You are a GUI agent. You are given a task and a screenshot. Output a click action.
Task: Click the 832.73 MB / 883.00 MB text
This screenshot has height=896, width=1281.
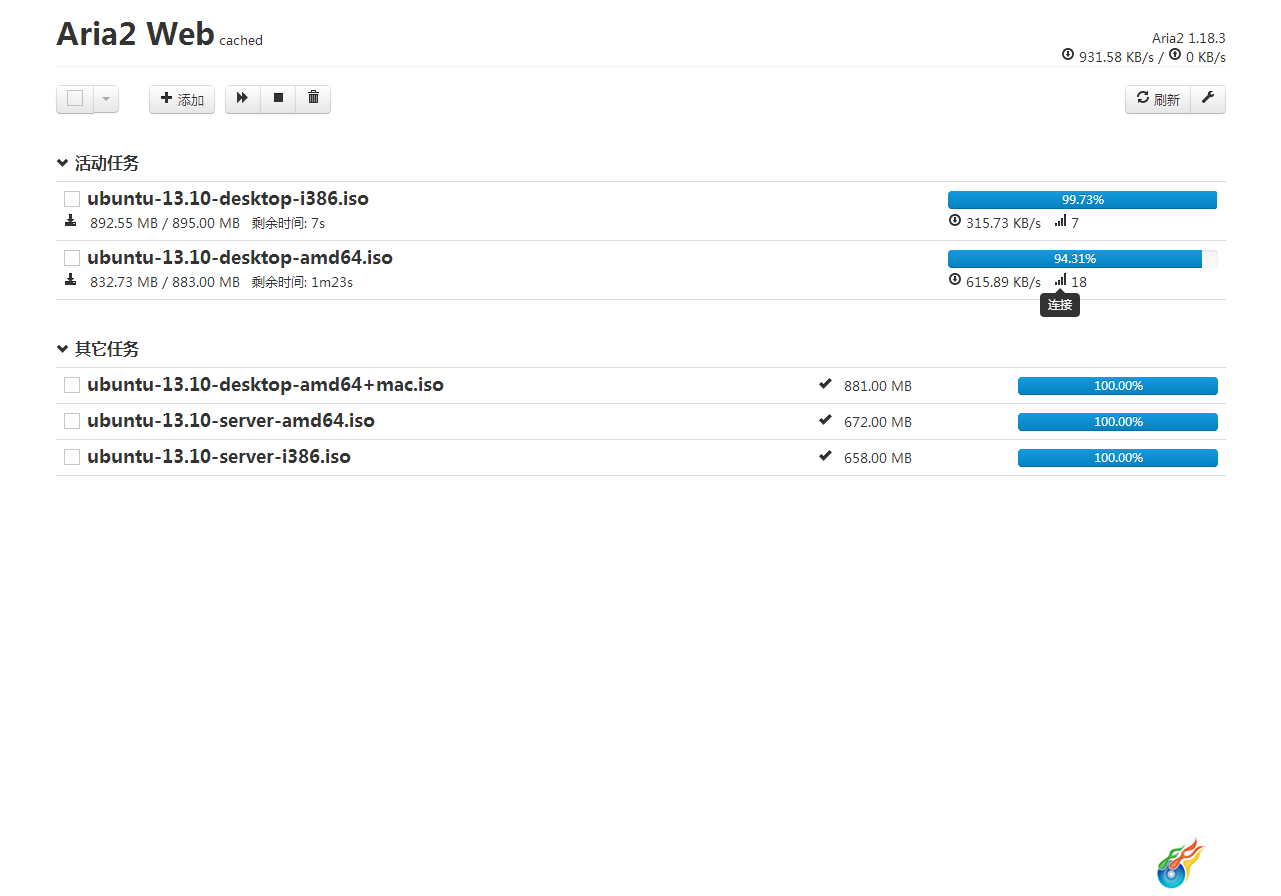[x=165, y=282]
